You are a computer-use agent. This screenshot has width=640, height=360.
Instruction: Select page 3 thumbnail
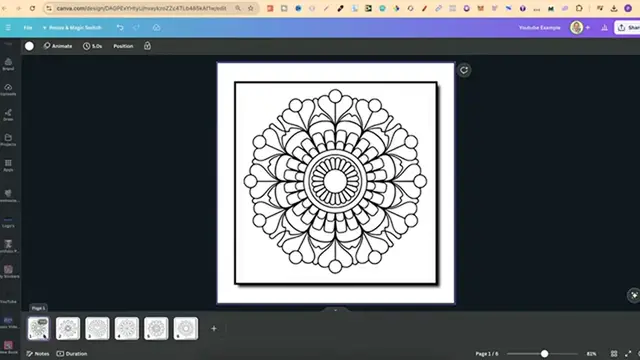tap(97, 328)
